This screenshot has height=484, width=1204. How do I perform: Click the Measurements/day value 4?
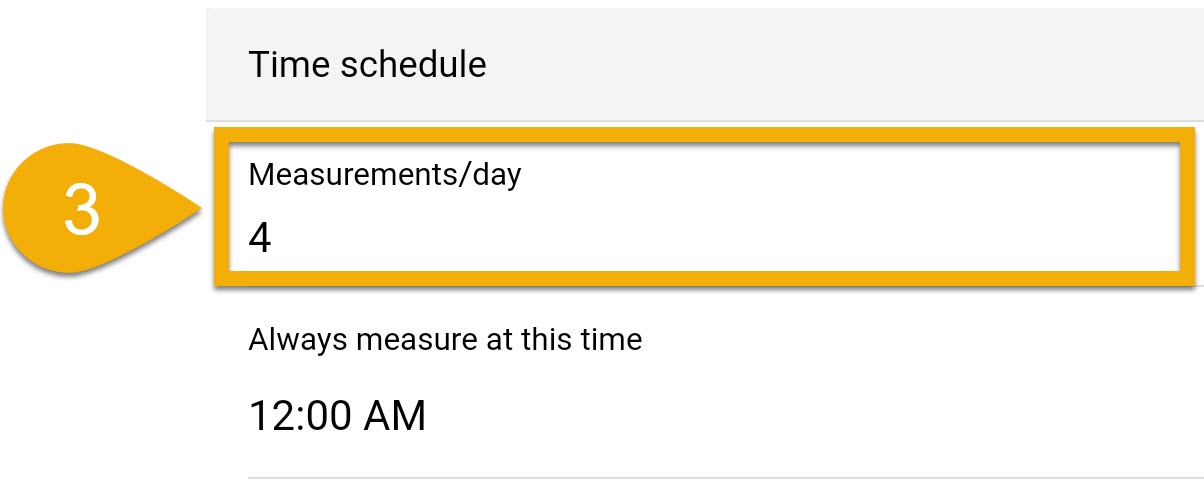(260, 239)
